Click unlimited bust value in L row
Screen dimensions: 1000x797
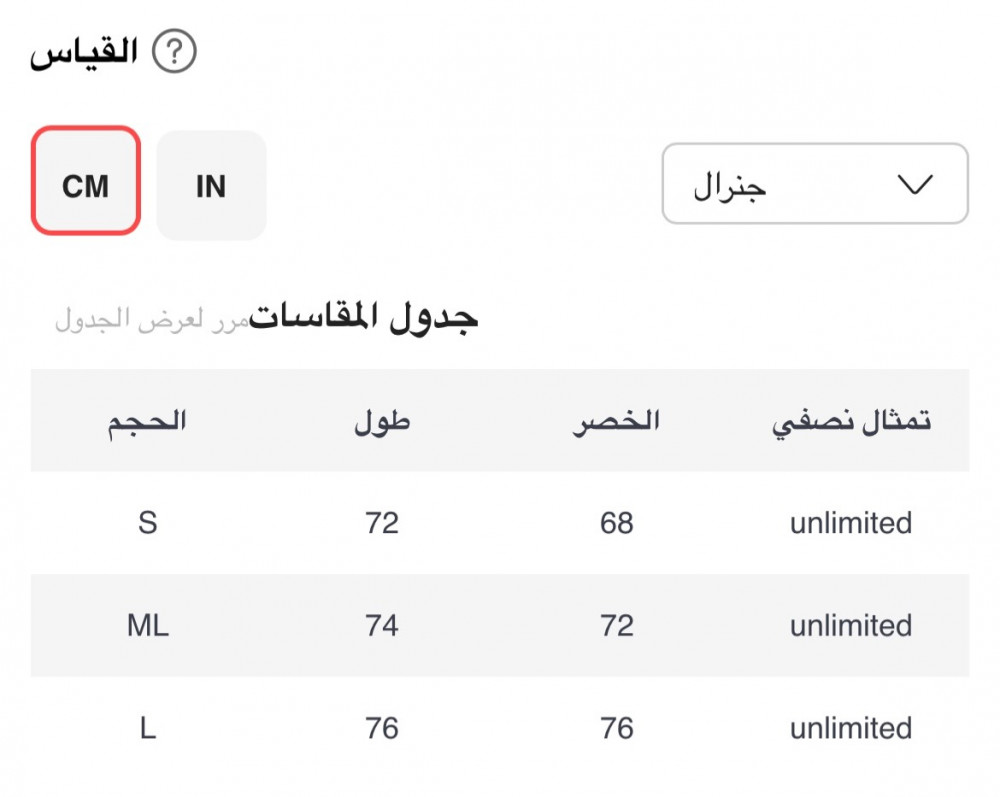851,728
